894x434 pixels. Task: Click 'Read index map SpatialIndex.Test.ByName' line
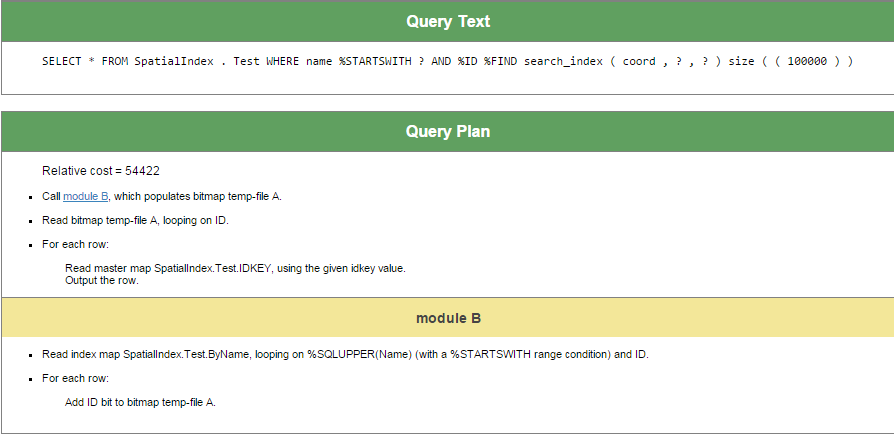click(346, 355)
